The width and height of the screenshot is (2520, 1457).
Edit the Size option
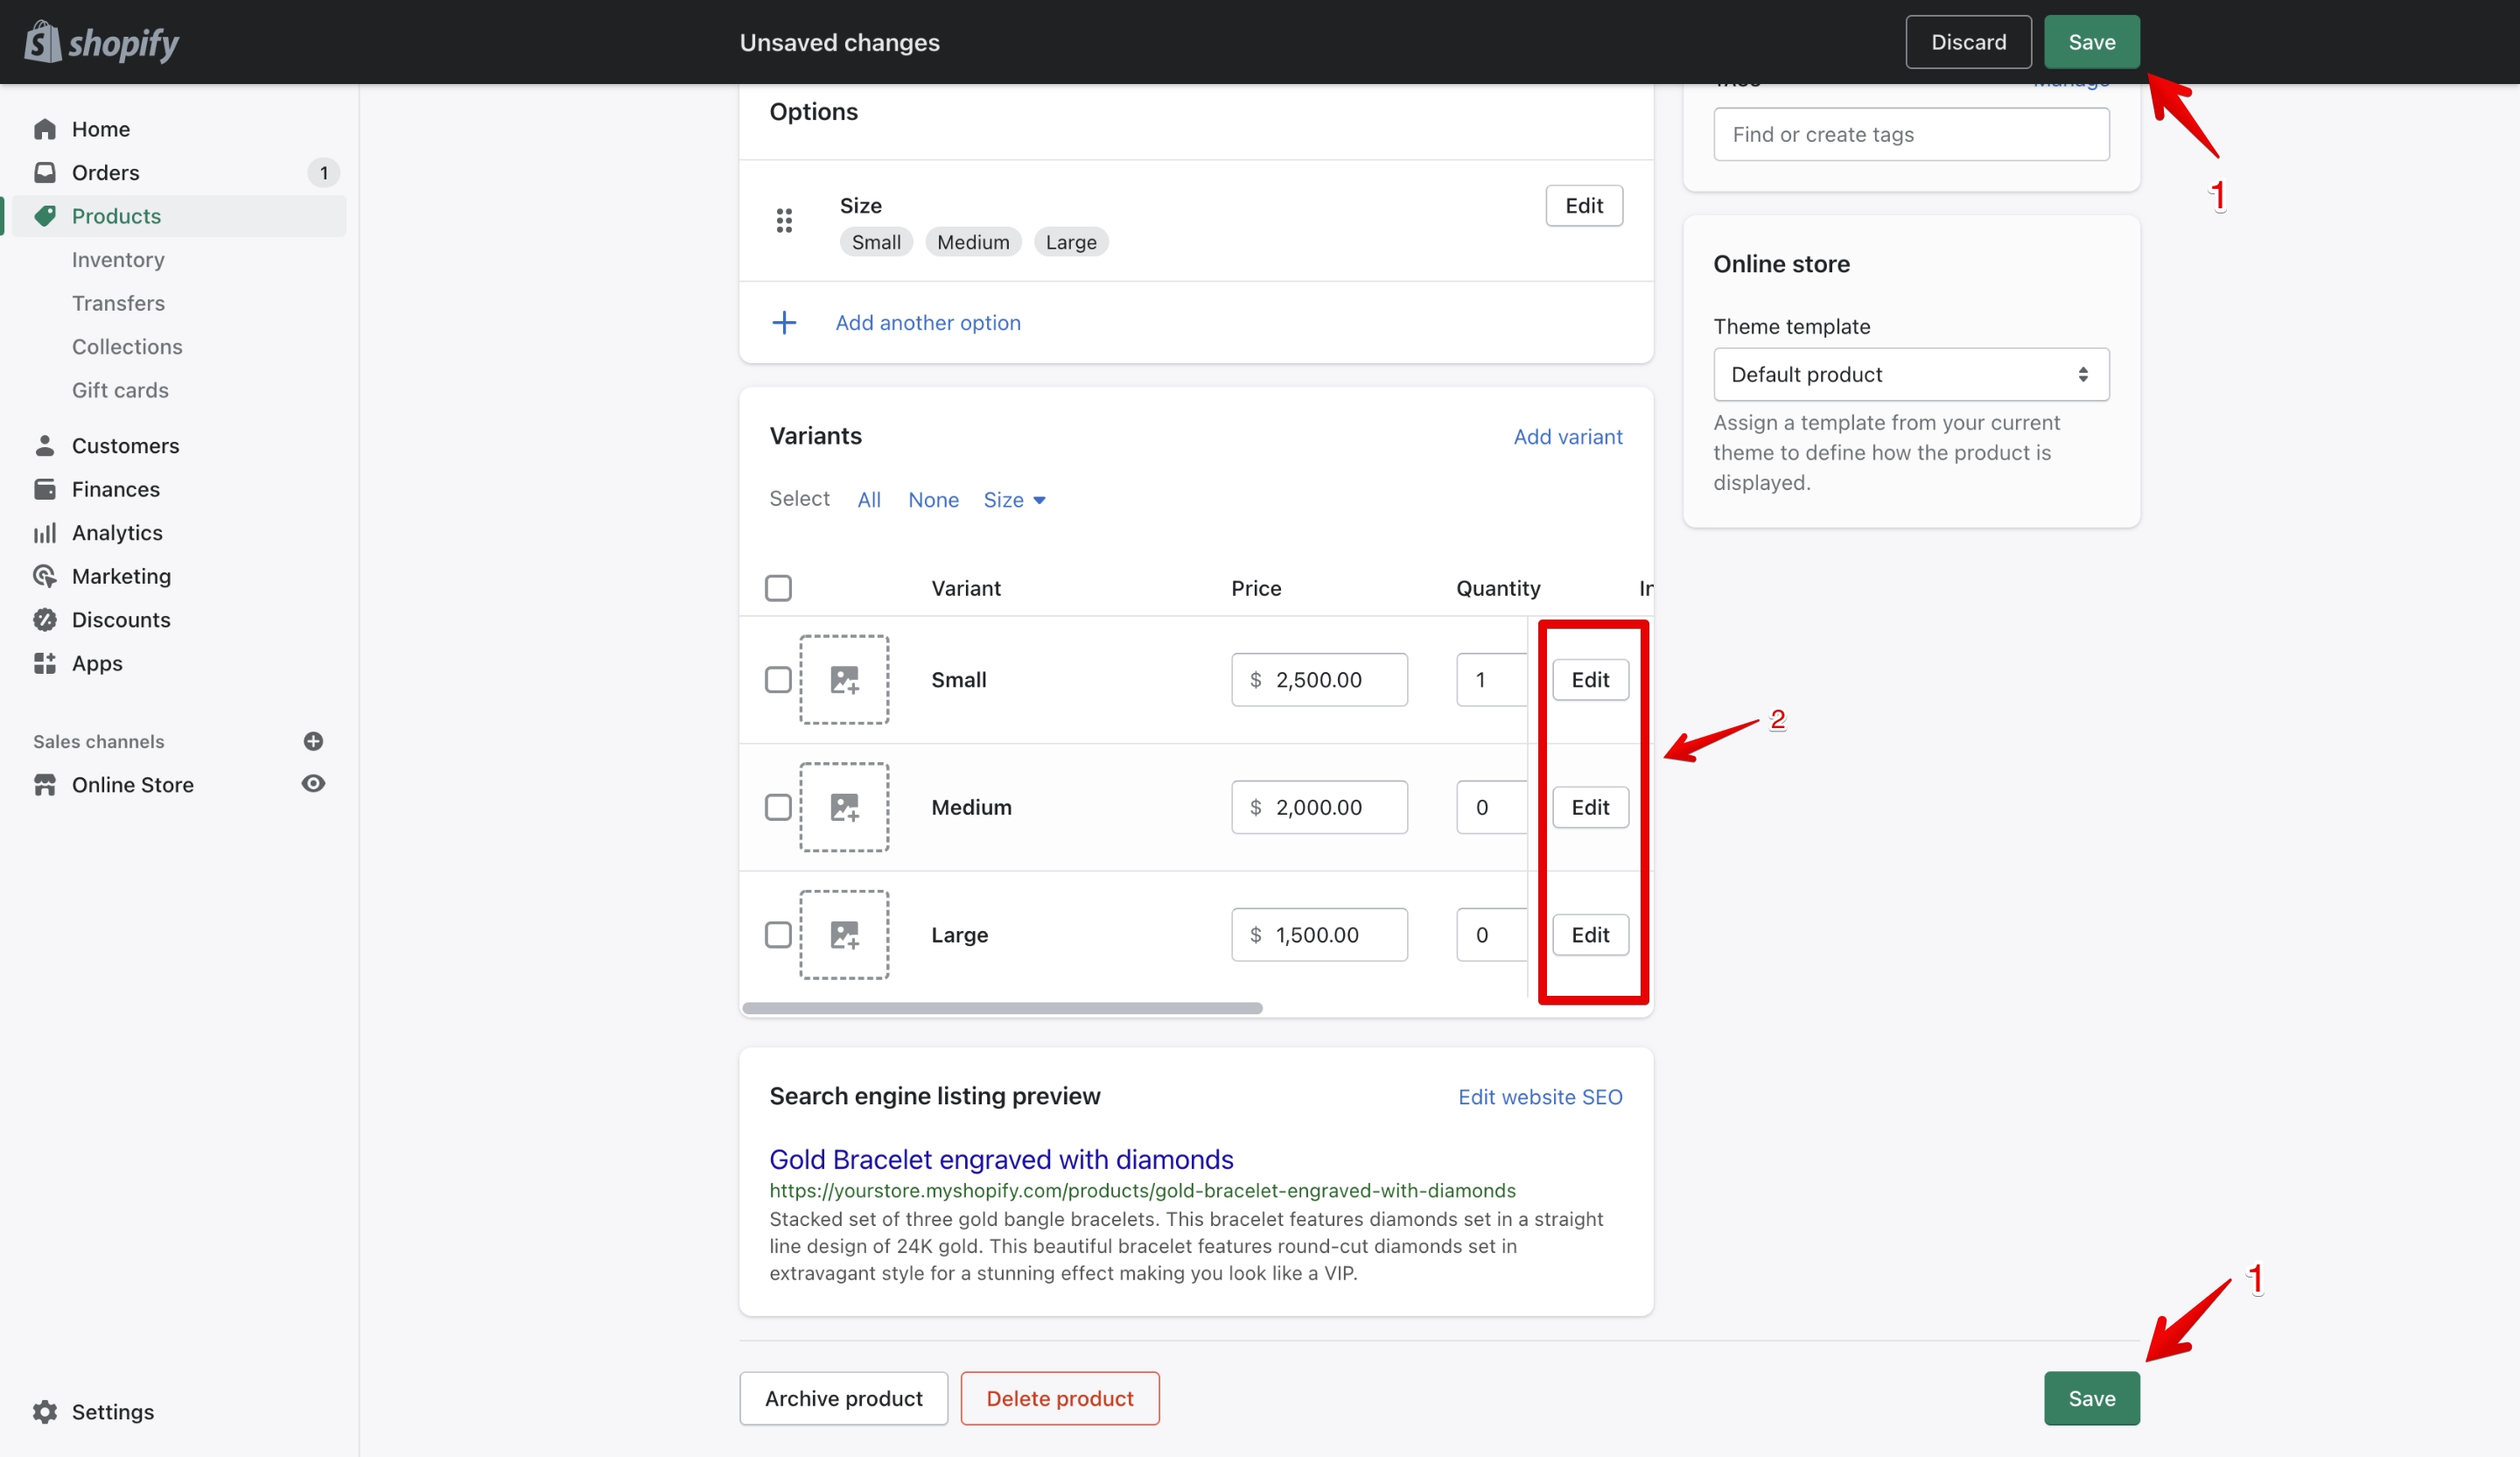coord(1584,205)
